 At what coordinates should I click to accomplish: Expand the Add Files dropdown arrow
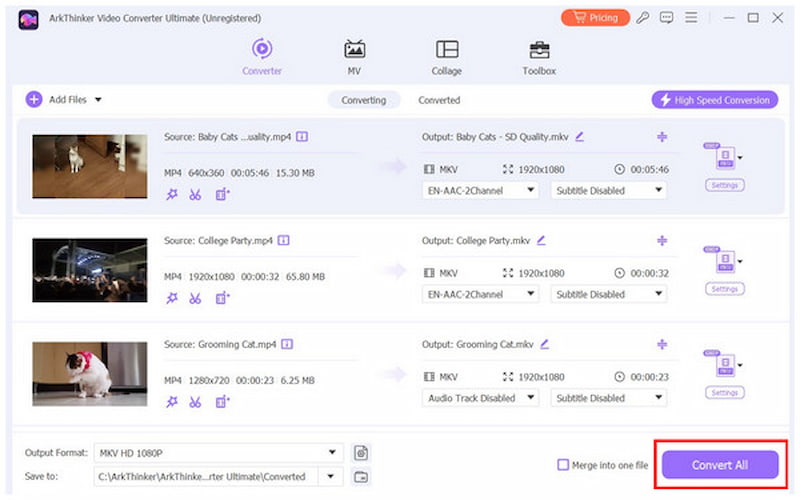98,99
